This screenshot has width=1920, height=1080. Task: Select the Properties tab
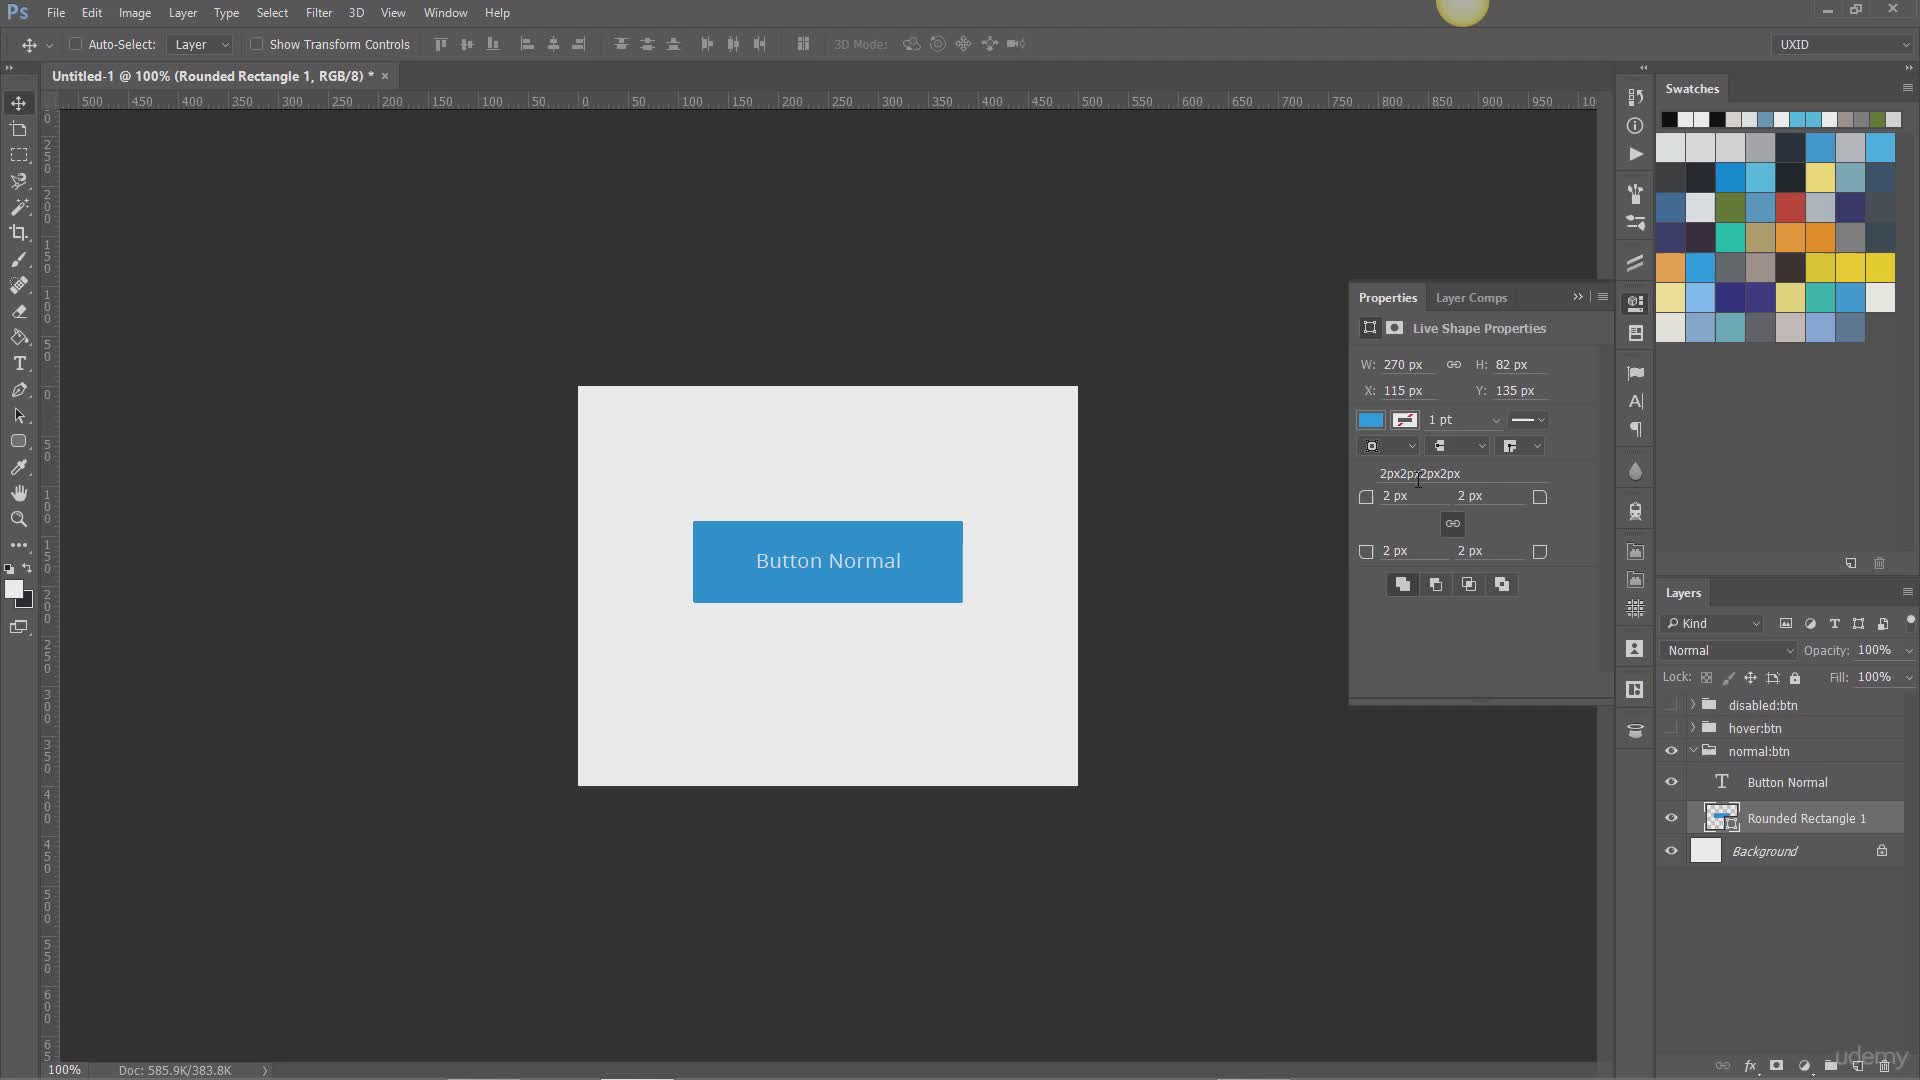1388,298
